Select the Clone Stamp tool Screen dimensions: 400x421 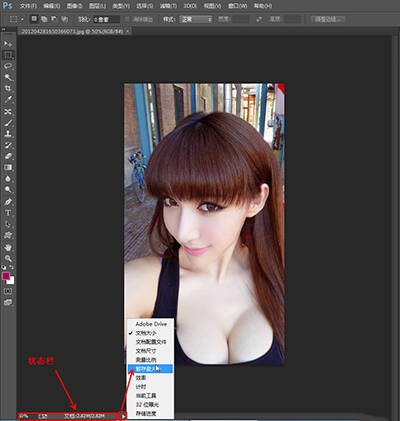(8, 134)
